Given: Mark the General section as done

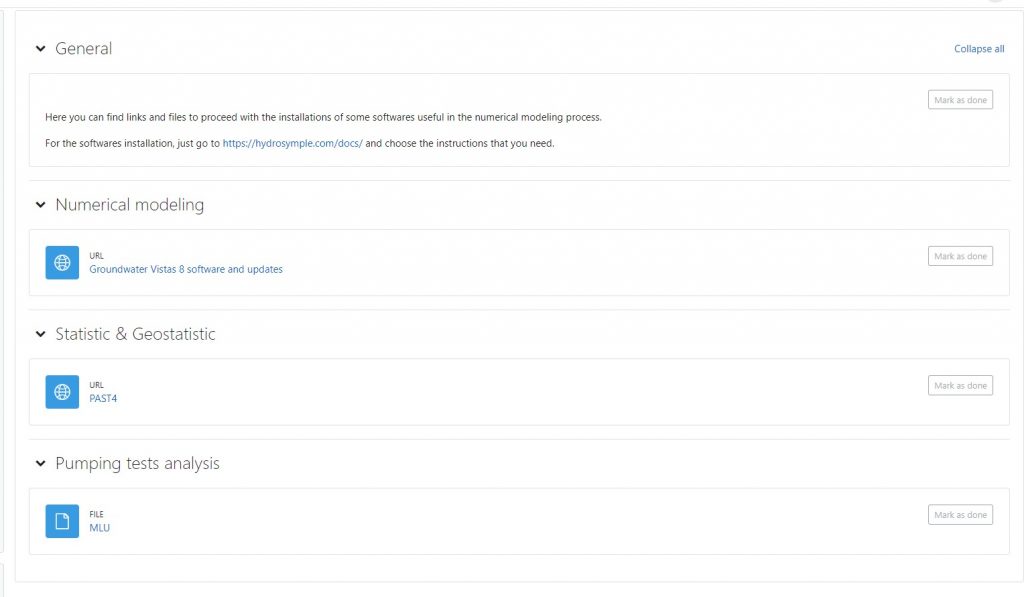Looking at the screenshot, I should click(960, 100).
